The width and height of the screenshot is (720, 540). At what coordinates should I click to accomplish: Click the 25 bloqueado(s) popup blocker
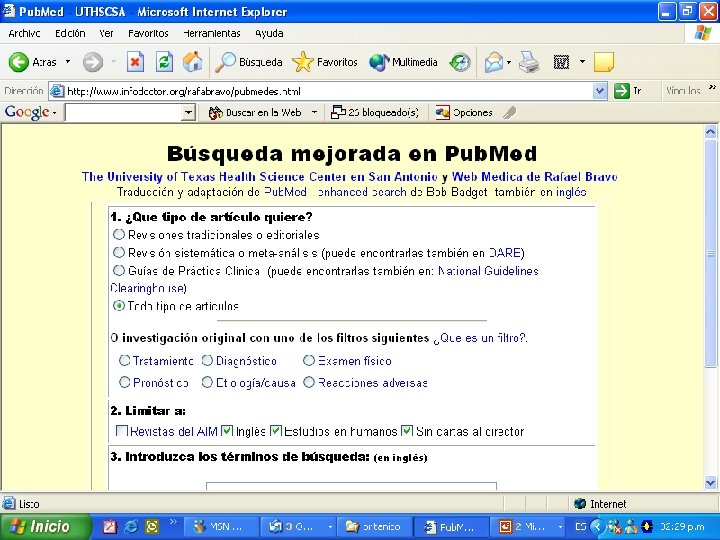[375, 112]
